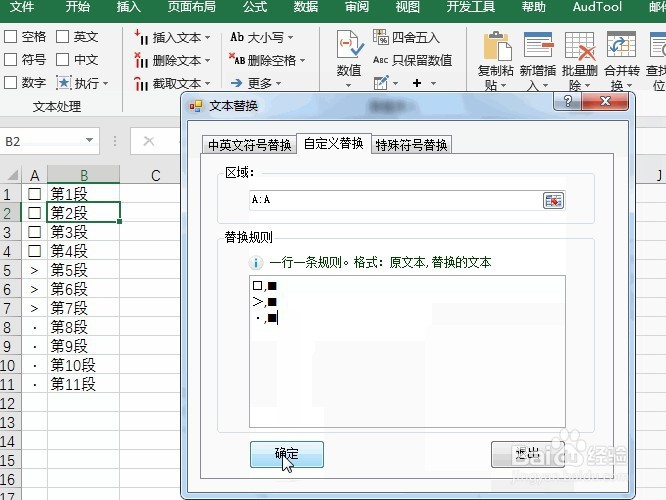The image size is (666, 500).
Task: Click the More (更多) arrow icon
Action: coord(237,83)
